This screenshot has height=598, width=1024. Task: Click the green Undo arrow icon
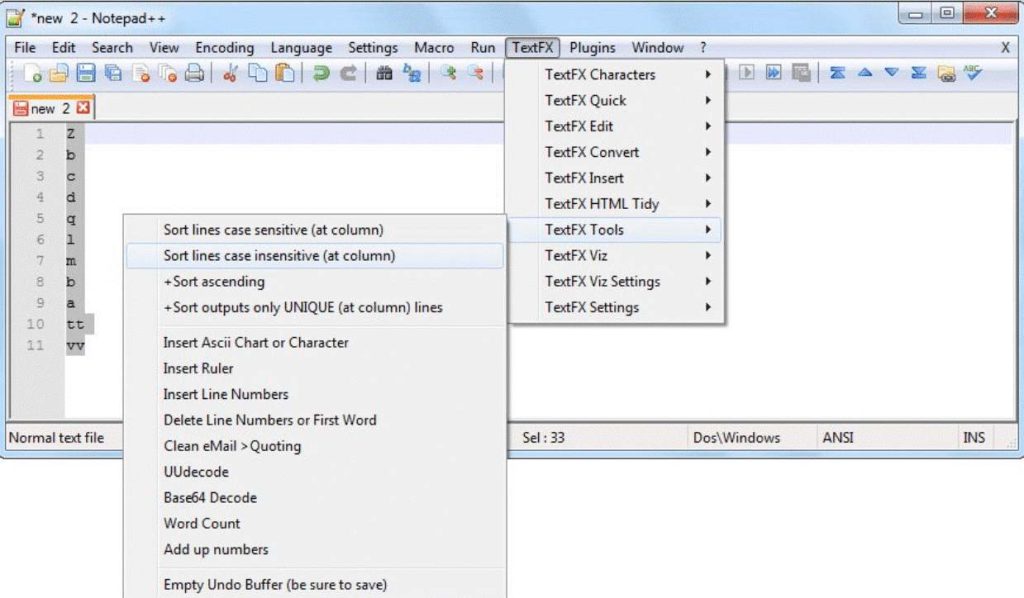[321, 73]
